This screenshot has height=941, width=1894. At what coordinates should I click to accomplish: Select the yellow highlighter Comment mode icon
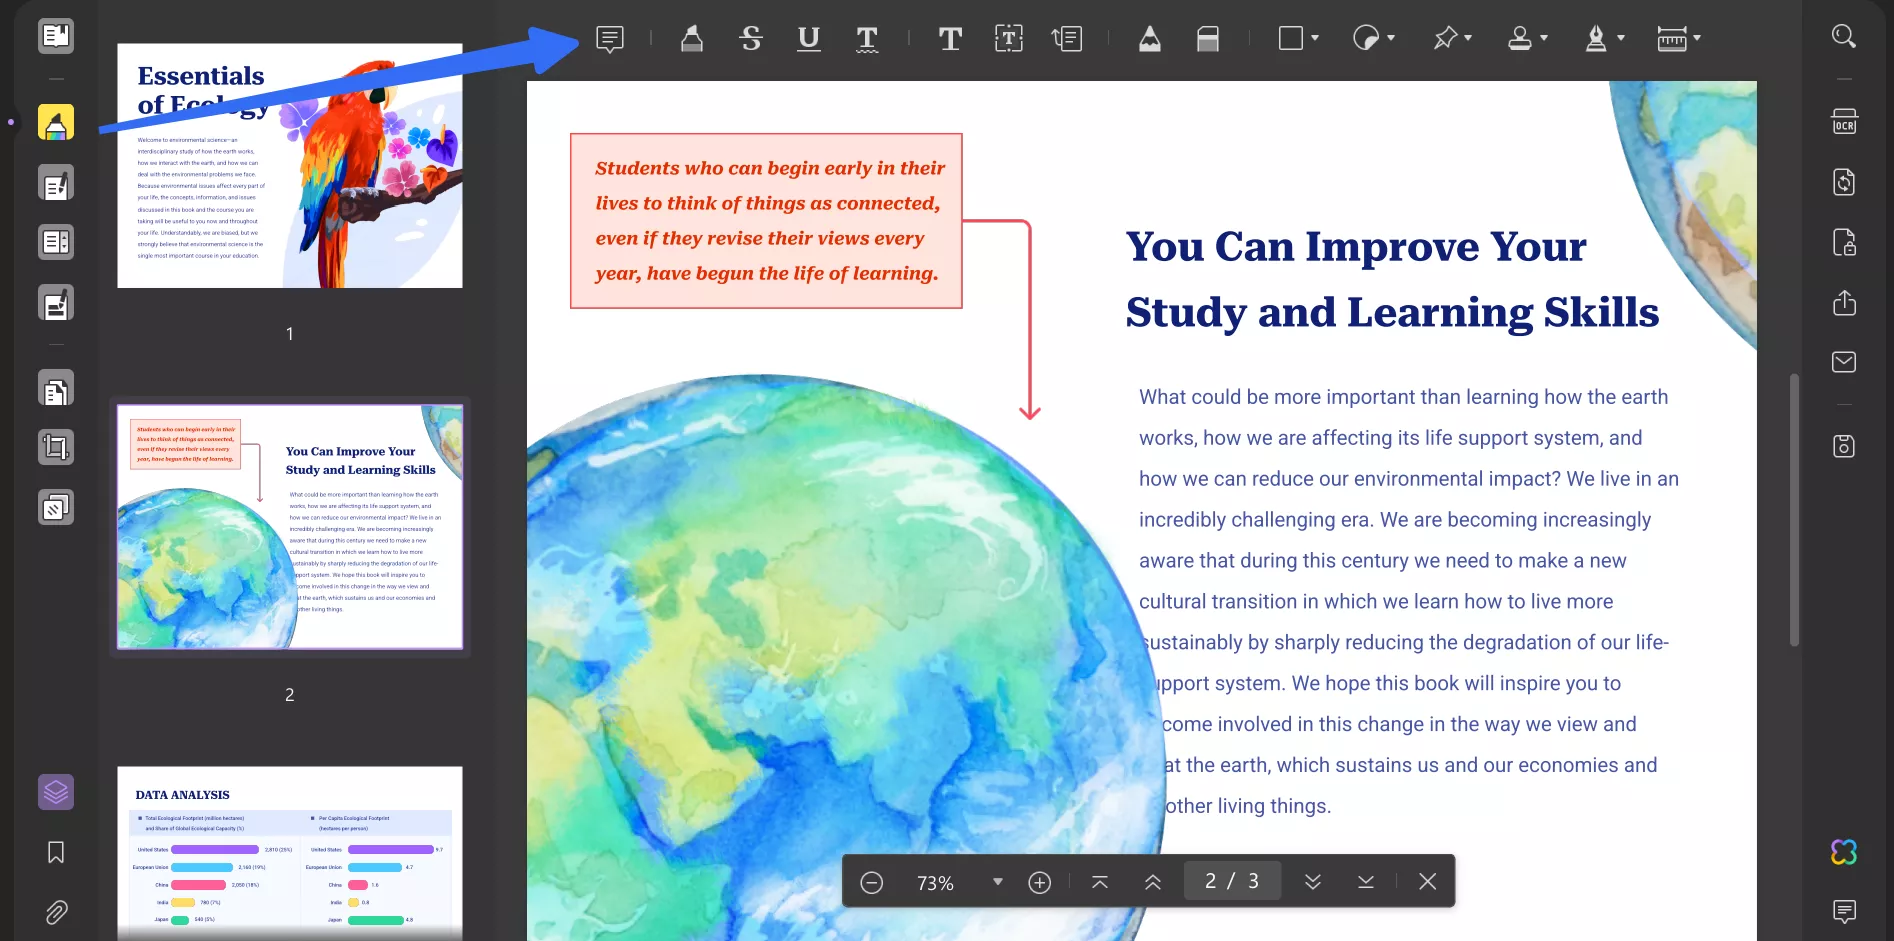click(56, 123)
